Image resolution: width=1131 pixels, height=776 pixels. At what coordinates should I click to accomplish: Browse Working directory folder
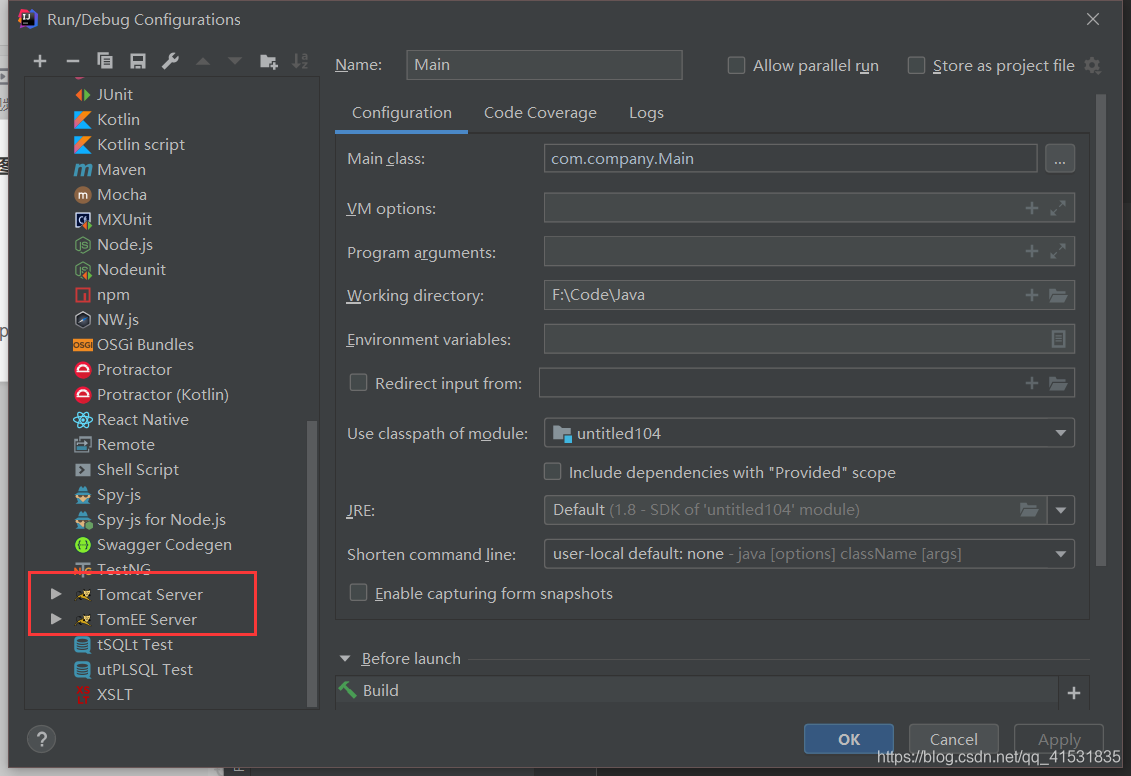(1058, 295)
